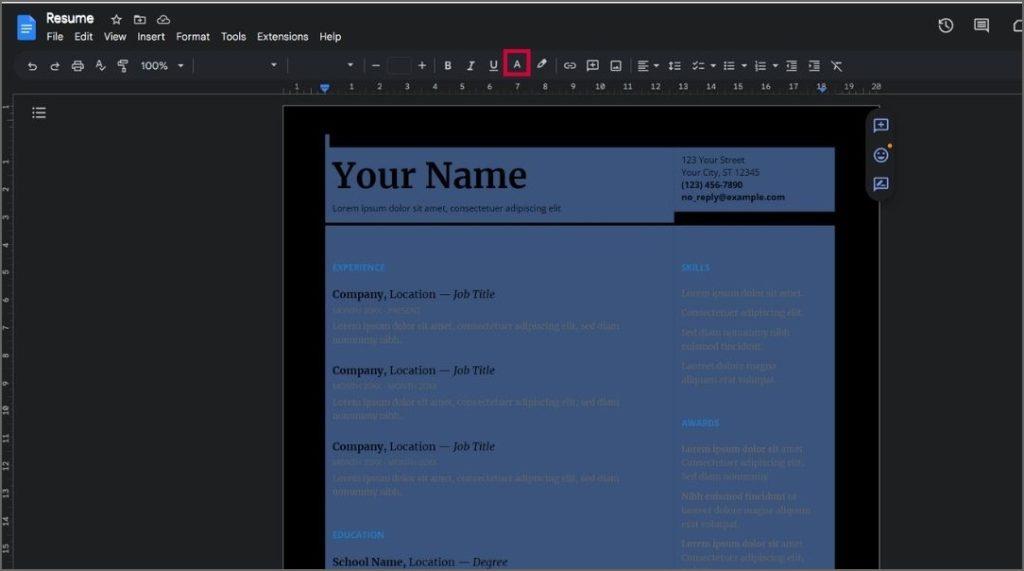Click the Undo arrow icon
The width and height of the screenshot is (1024, 571).
click(32, 66)
